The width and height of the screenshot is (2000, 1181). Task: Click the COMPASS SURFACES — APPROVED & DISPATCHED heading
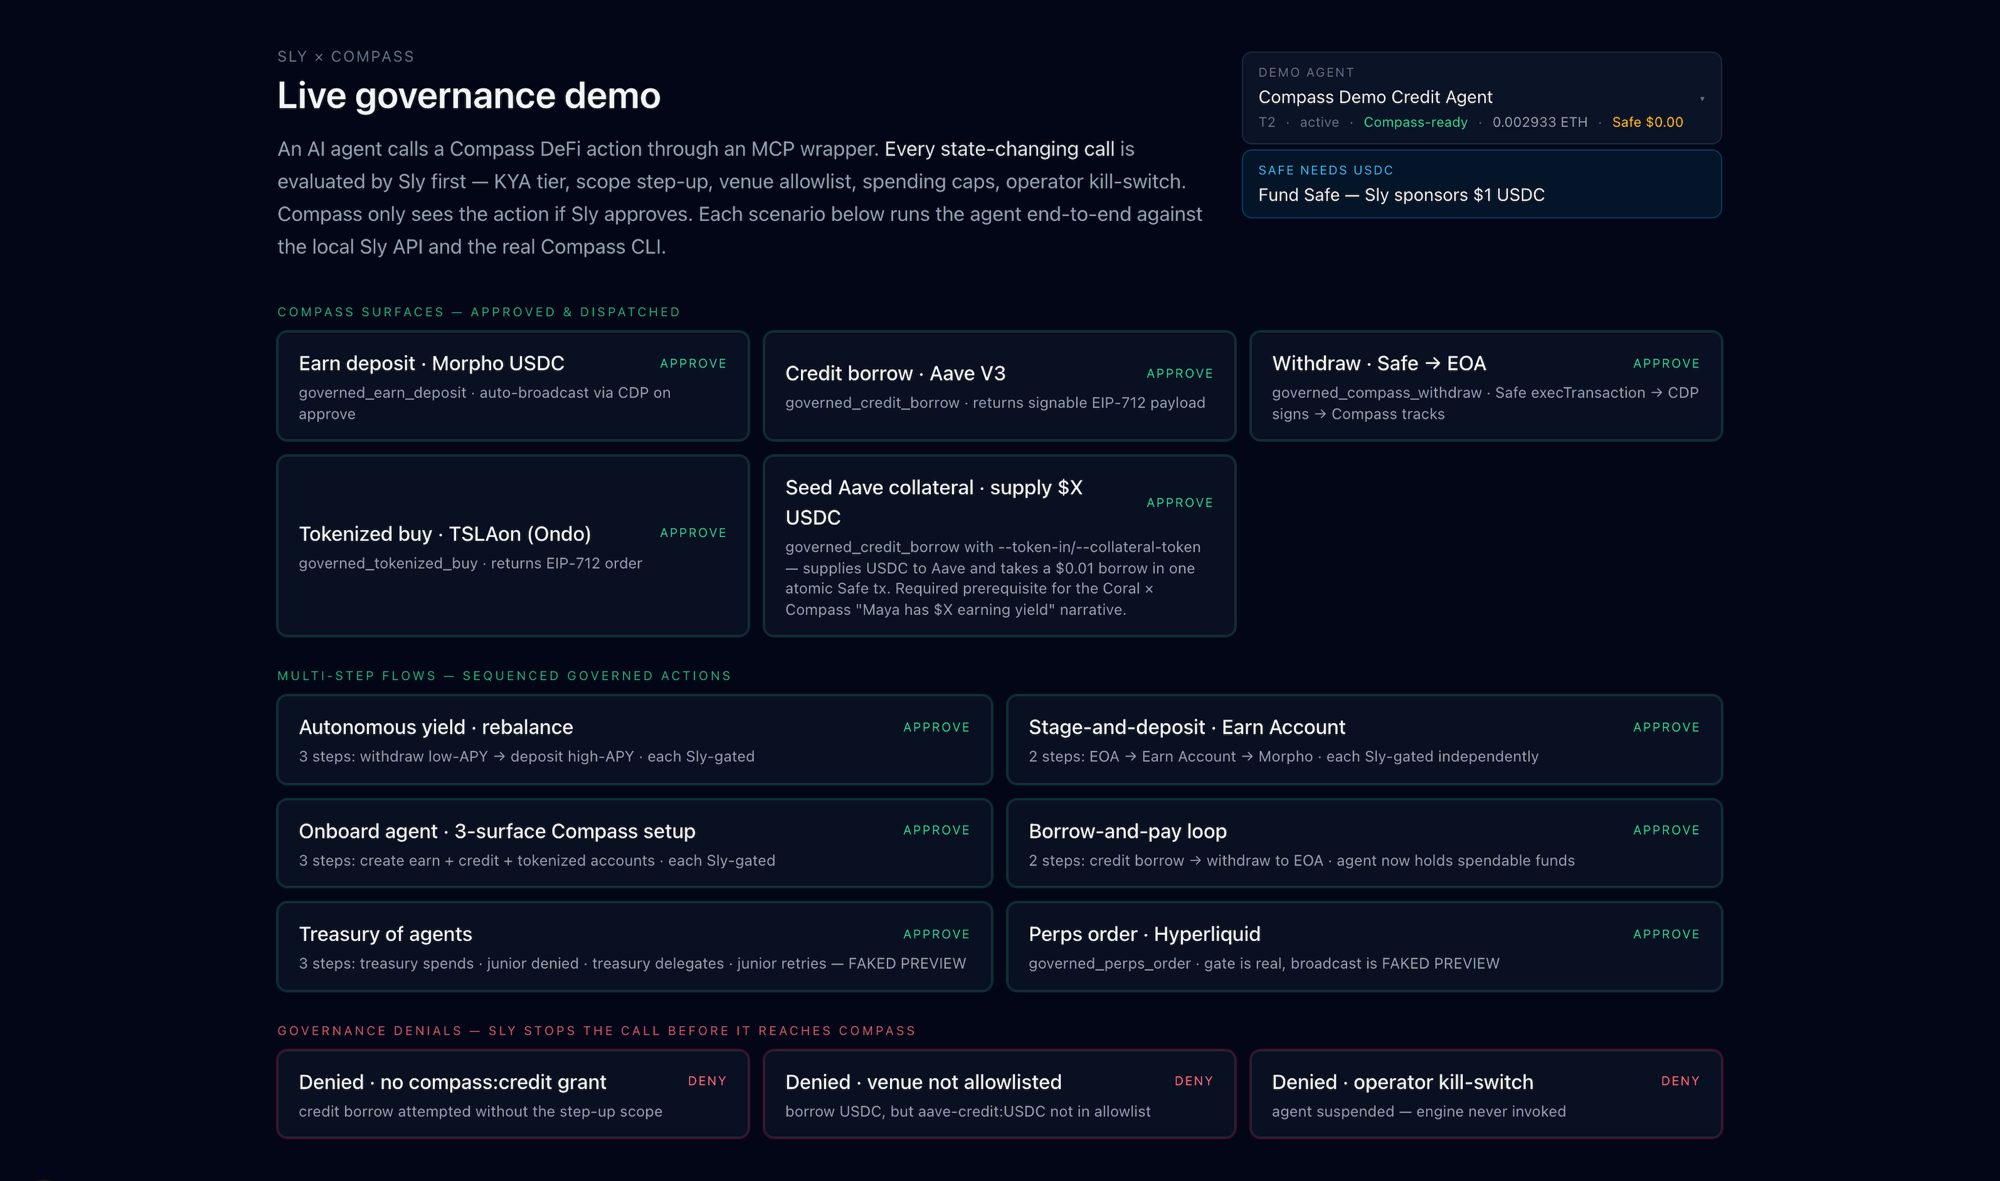click(478, 312)
